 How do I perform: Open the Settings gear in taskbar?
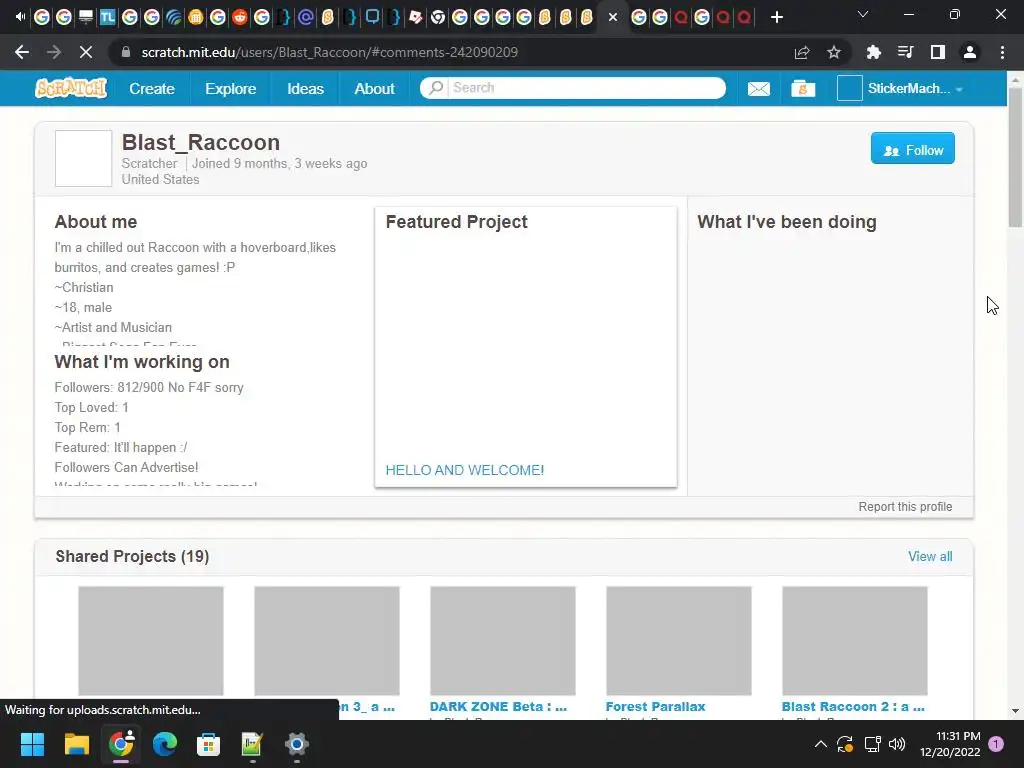pos(296,744)
